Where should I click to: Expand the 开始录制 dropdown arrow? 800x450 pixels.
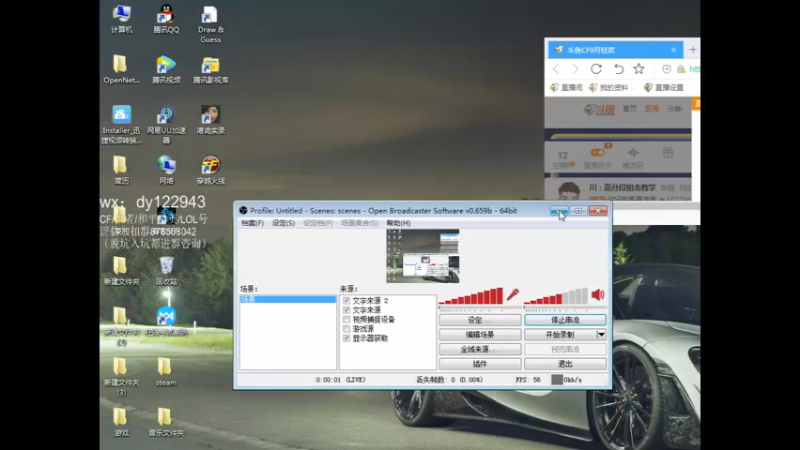coord(601,335)
